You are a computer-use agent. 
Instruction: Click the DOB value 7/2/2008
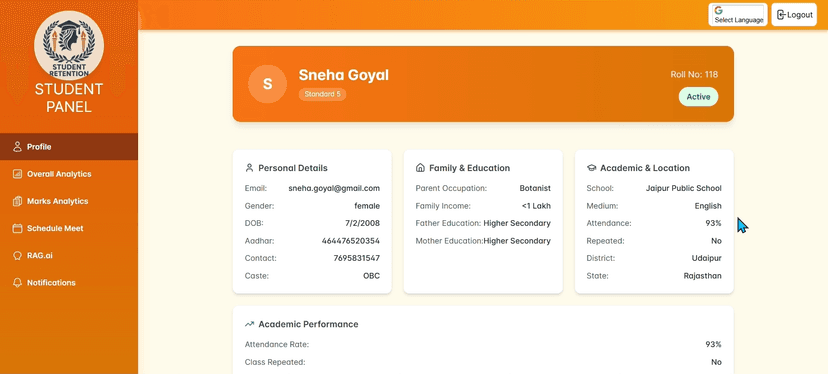click(x=362, y=223)
